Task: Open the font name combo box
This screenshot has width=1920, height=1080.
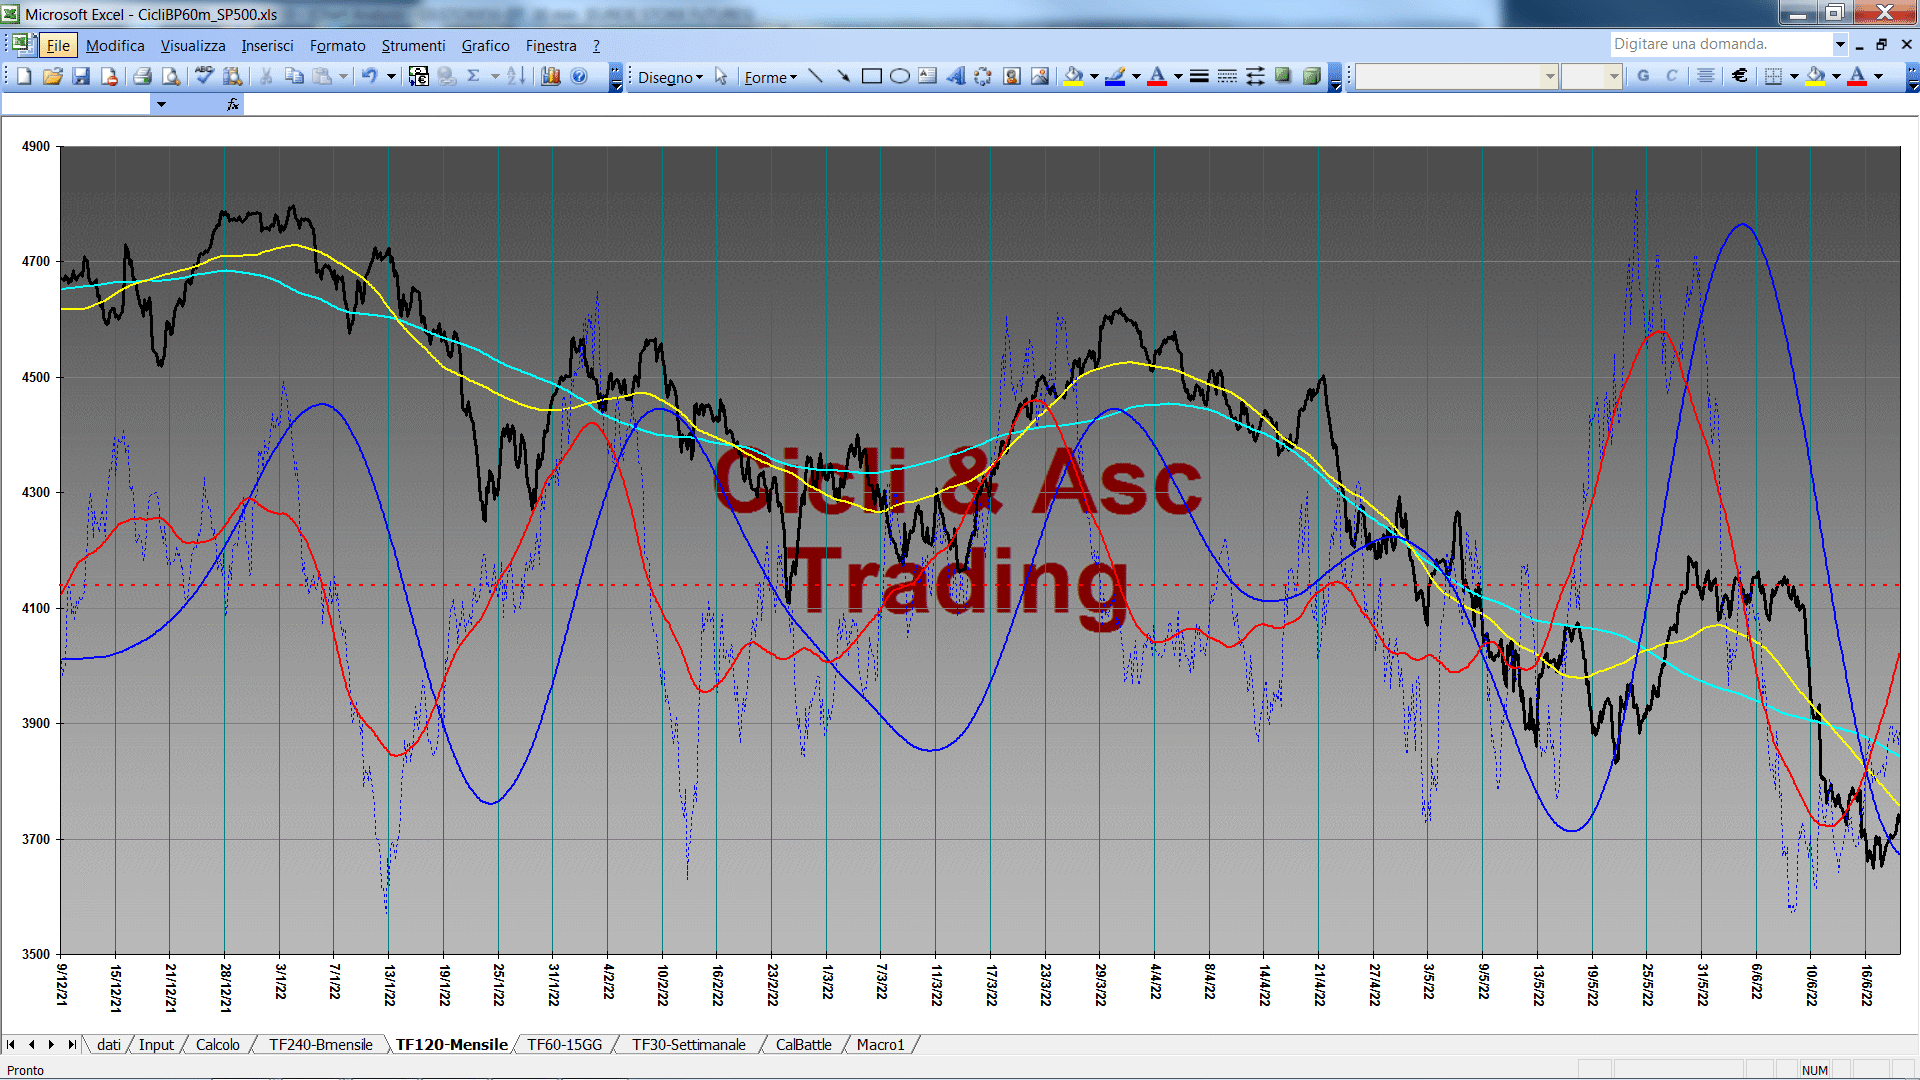Action: 1456,76
